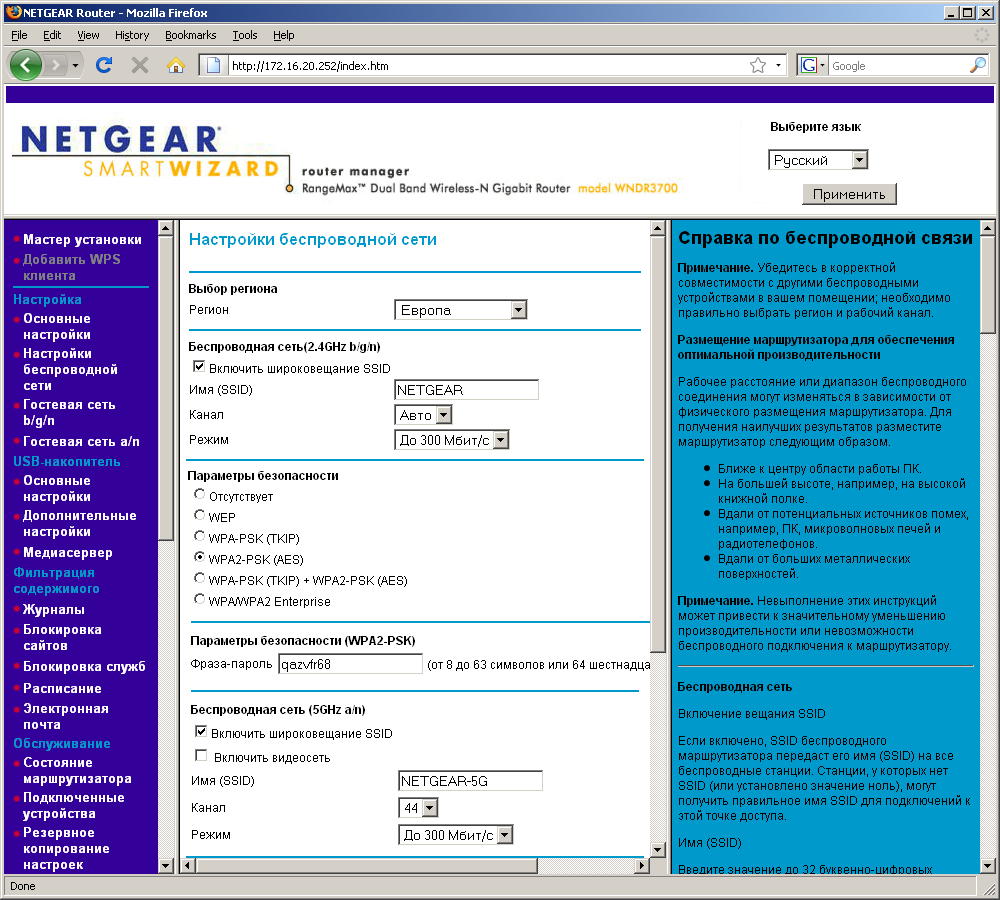1000x900 pixels.
Task: Click settings pane scroll up arrow
Action: pyautogui.click(x=658, y=228)
